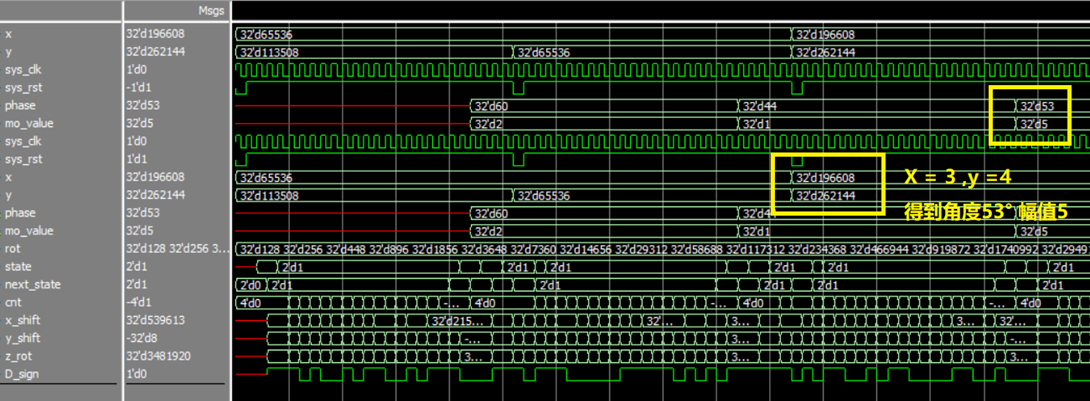Select the z_rot signal
1090x401 pixels.
point(19,356)
